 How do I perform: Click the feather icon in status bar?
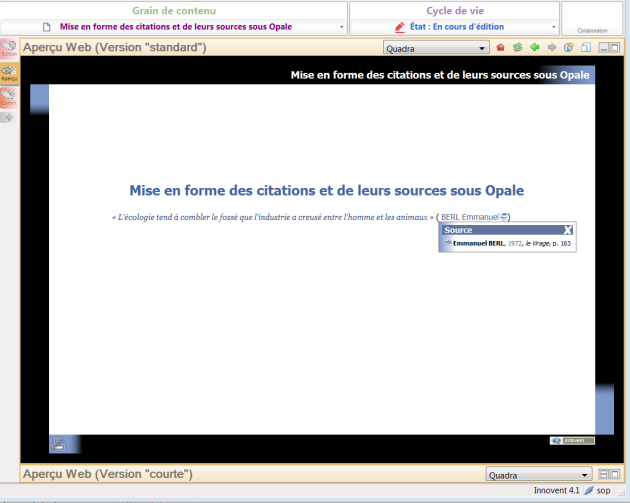click(x=589, y=490)
